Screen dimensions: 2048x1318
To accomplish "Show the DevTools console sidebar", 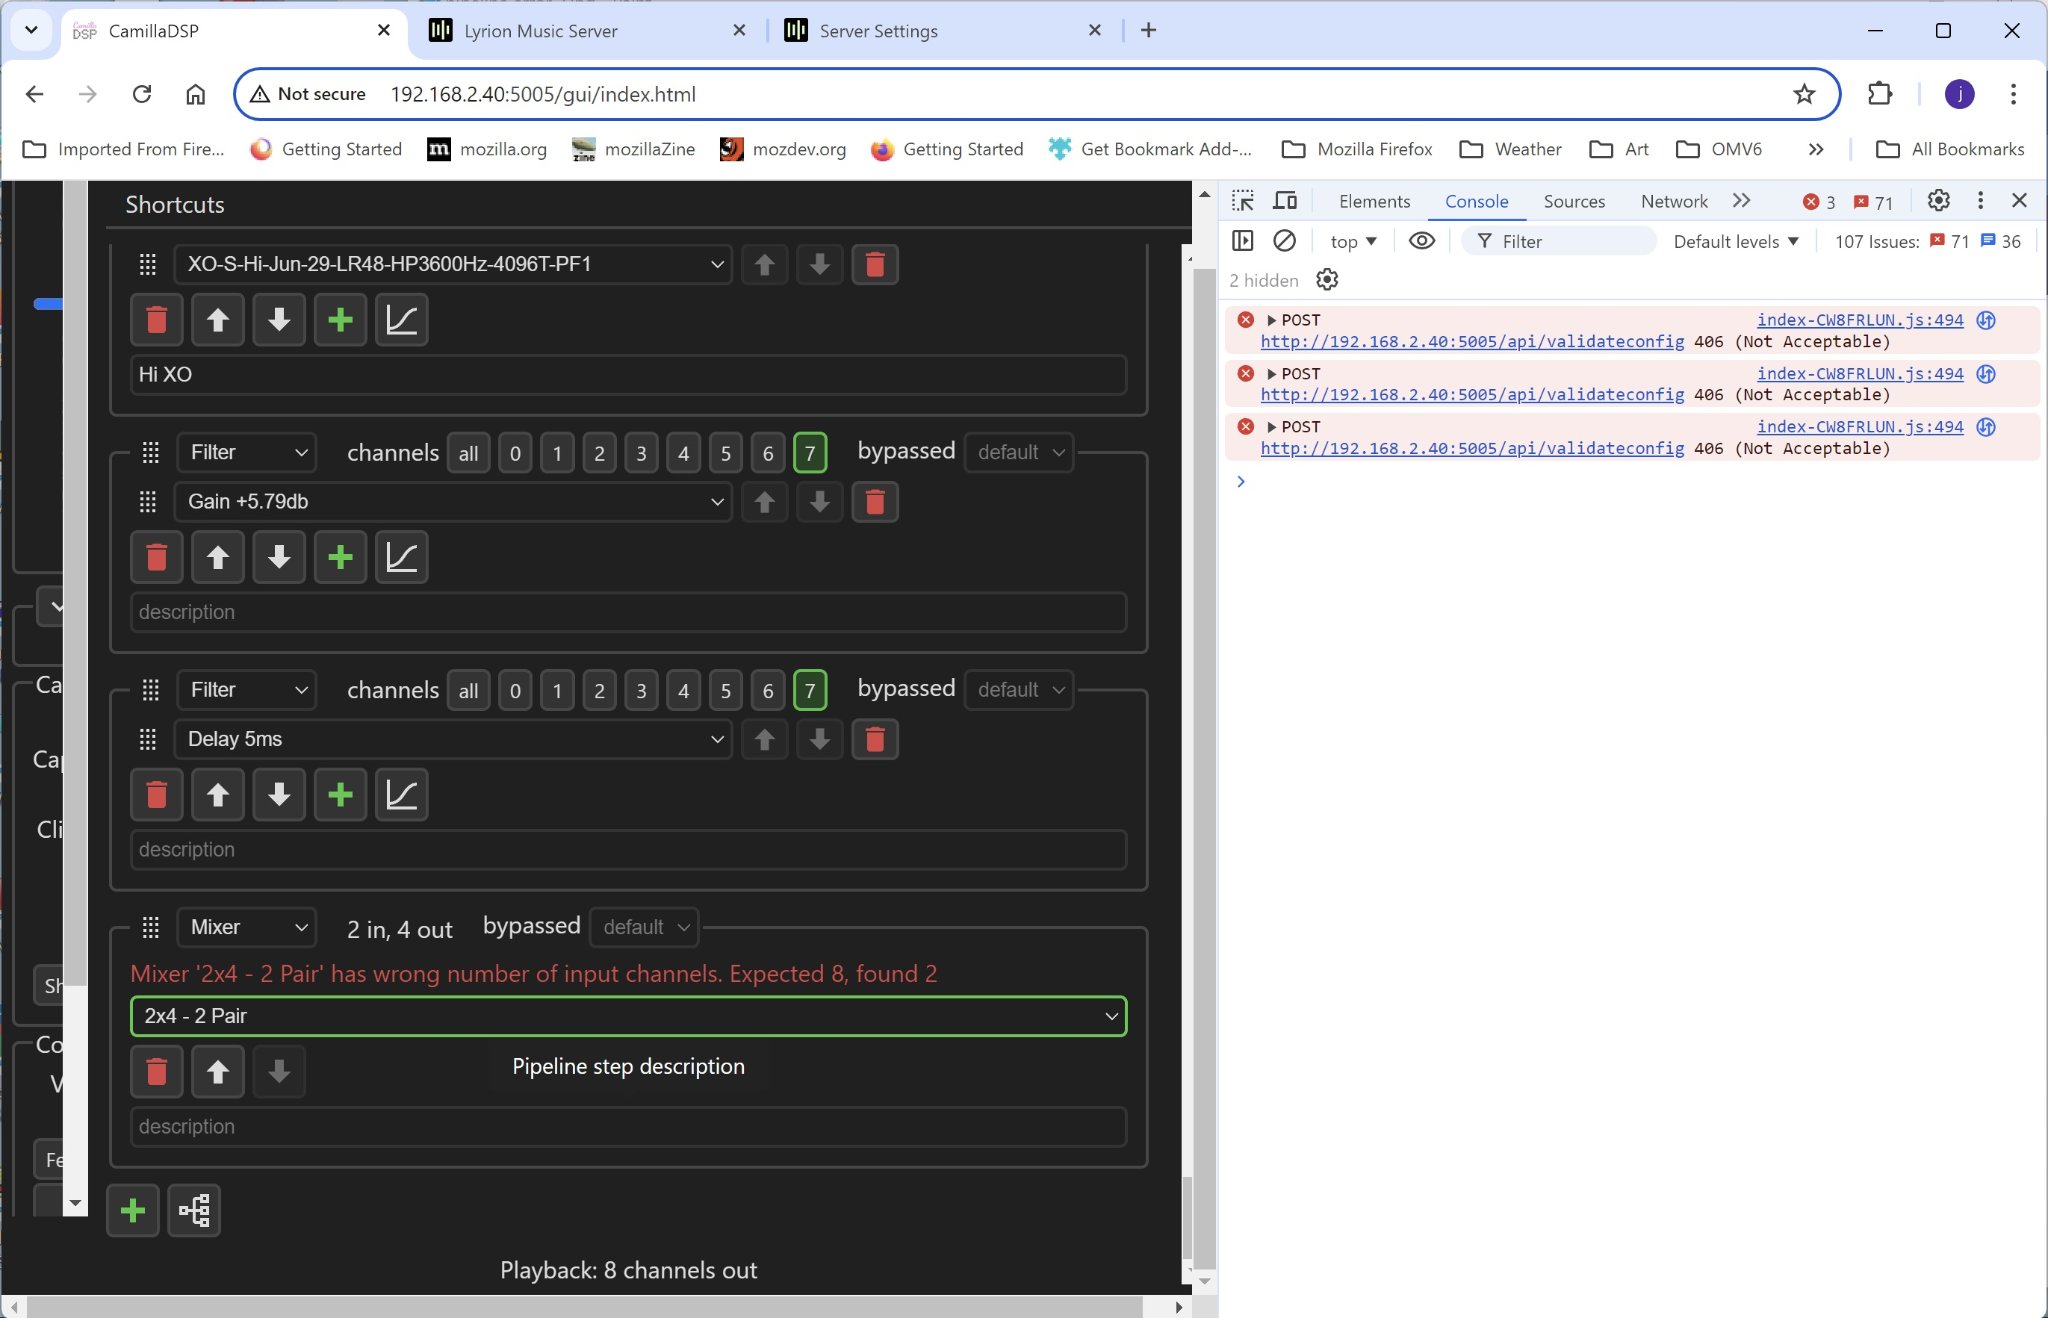I will 1243,241.
